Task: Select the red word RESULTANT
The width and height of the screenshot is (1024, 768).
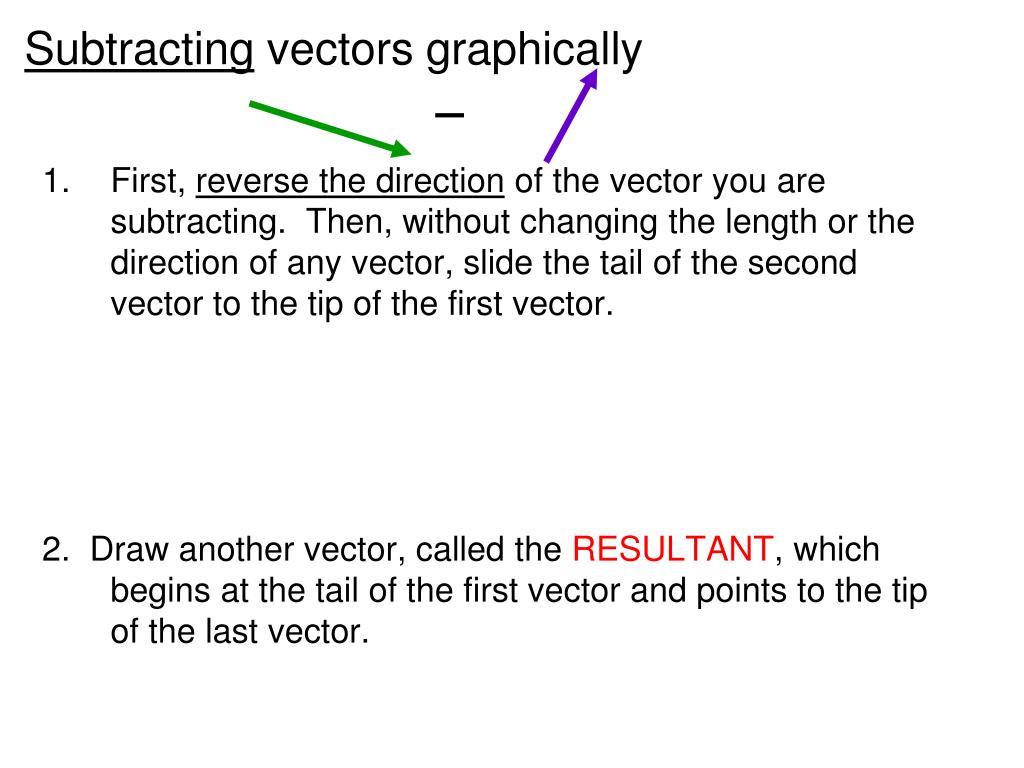Action: click(x=673, y=549)
